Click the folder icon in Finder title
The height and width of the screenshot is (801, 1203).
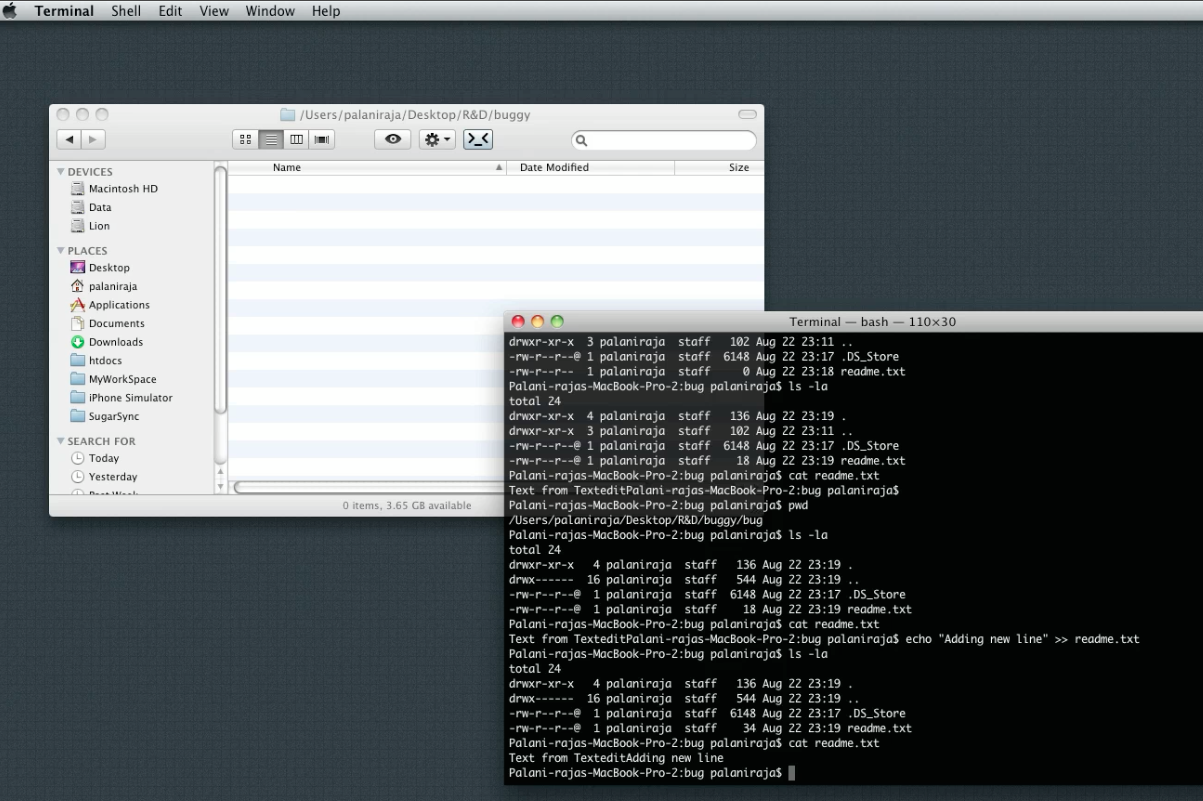click(x=288, y=115)
